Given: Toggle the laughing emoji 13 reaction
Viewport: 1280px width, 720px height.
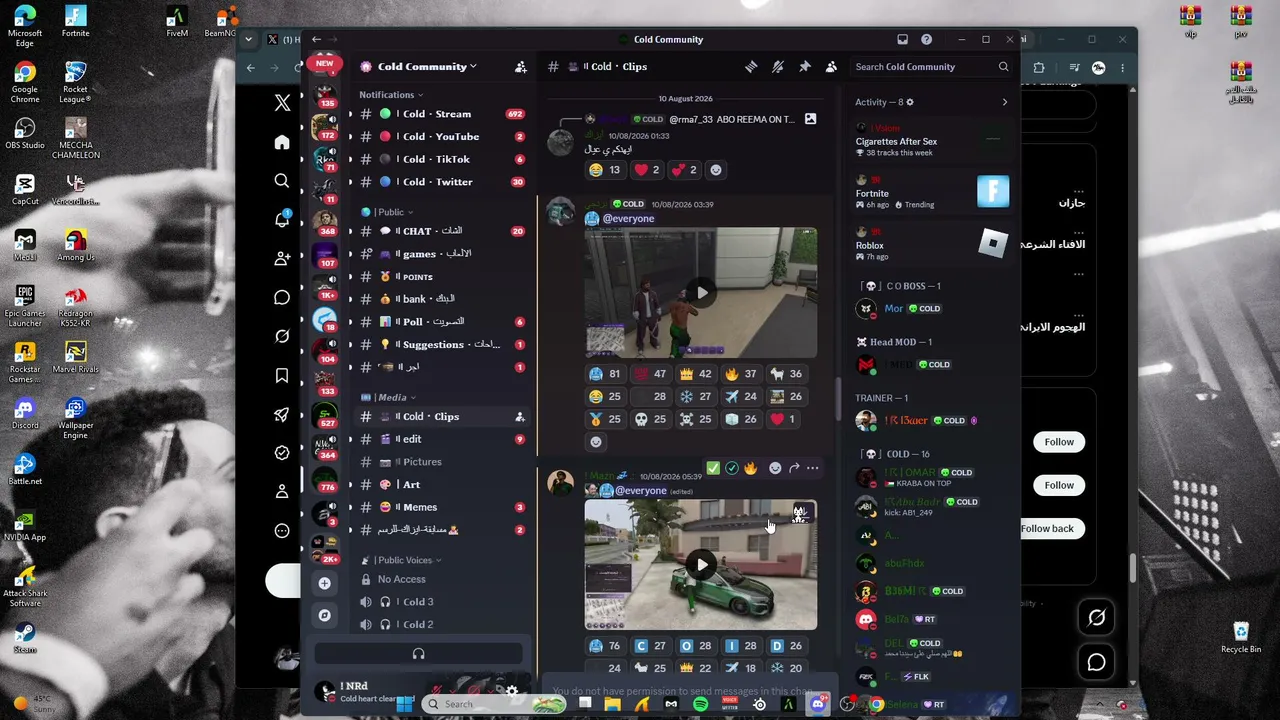Looking at the screenshot, I should tap(606, 170).
